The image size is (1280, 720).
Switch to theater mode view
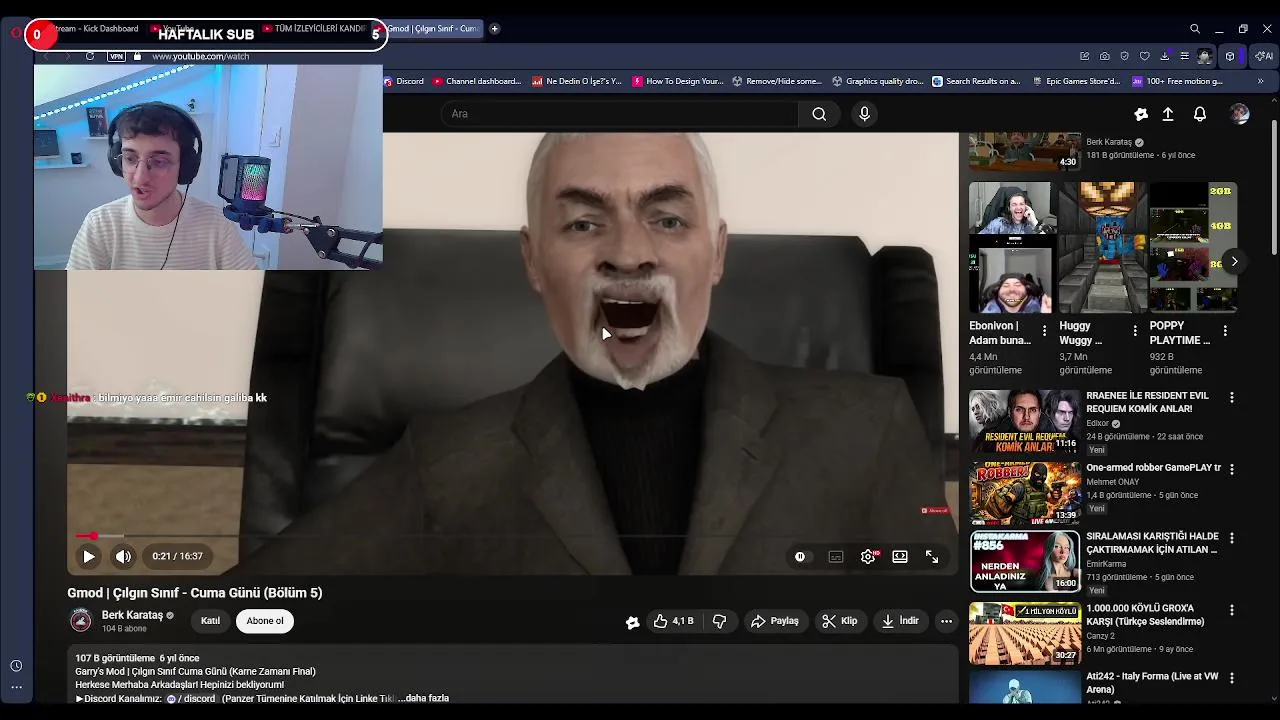coord(900,557)
